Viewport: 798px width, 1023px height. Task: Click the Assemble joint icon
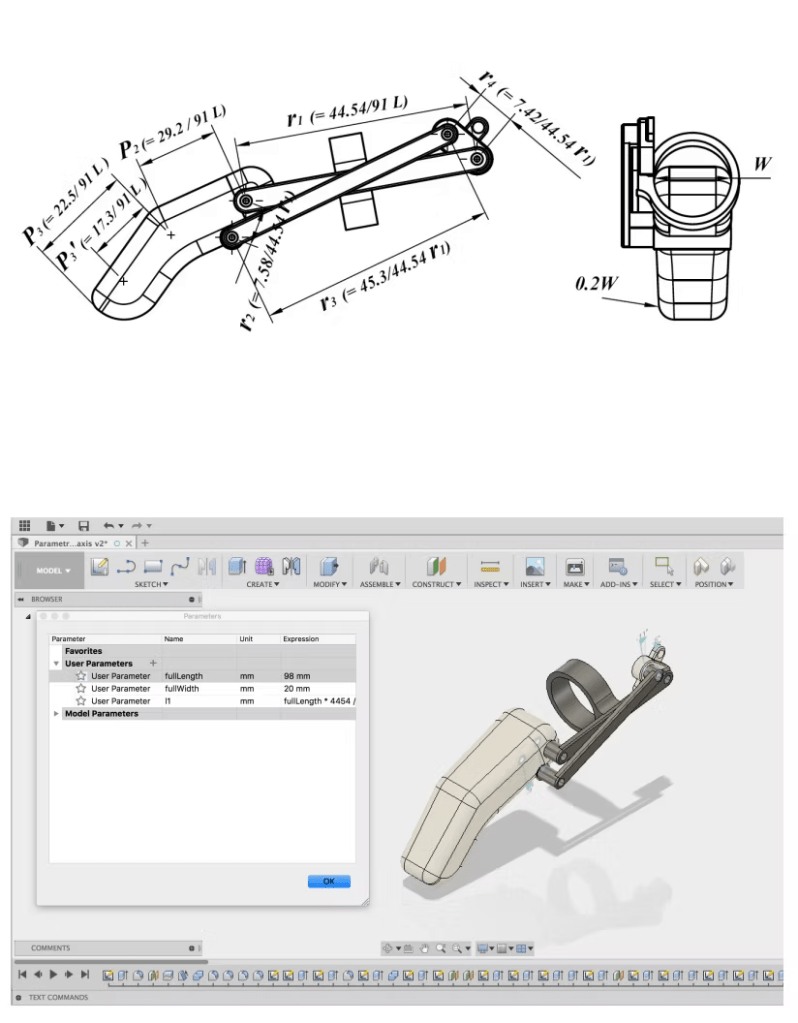pyautogui.click(x=379, y=566)
